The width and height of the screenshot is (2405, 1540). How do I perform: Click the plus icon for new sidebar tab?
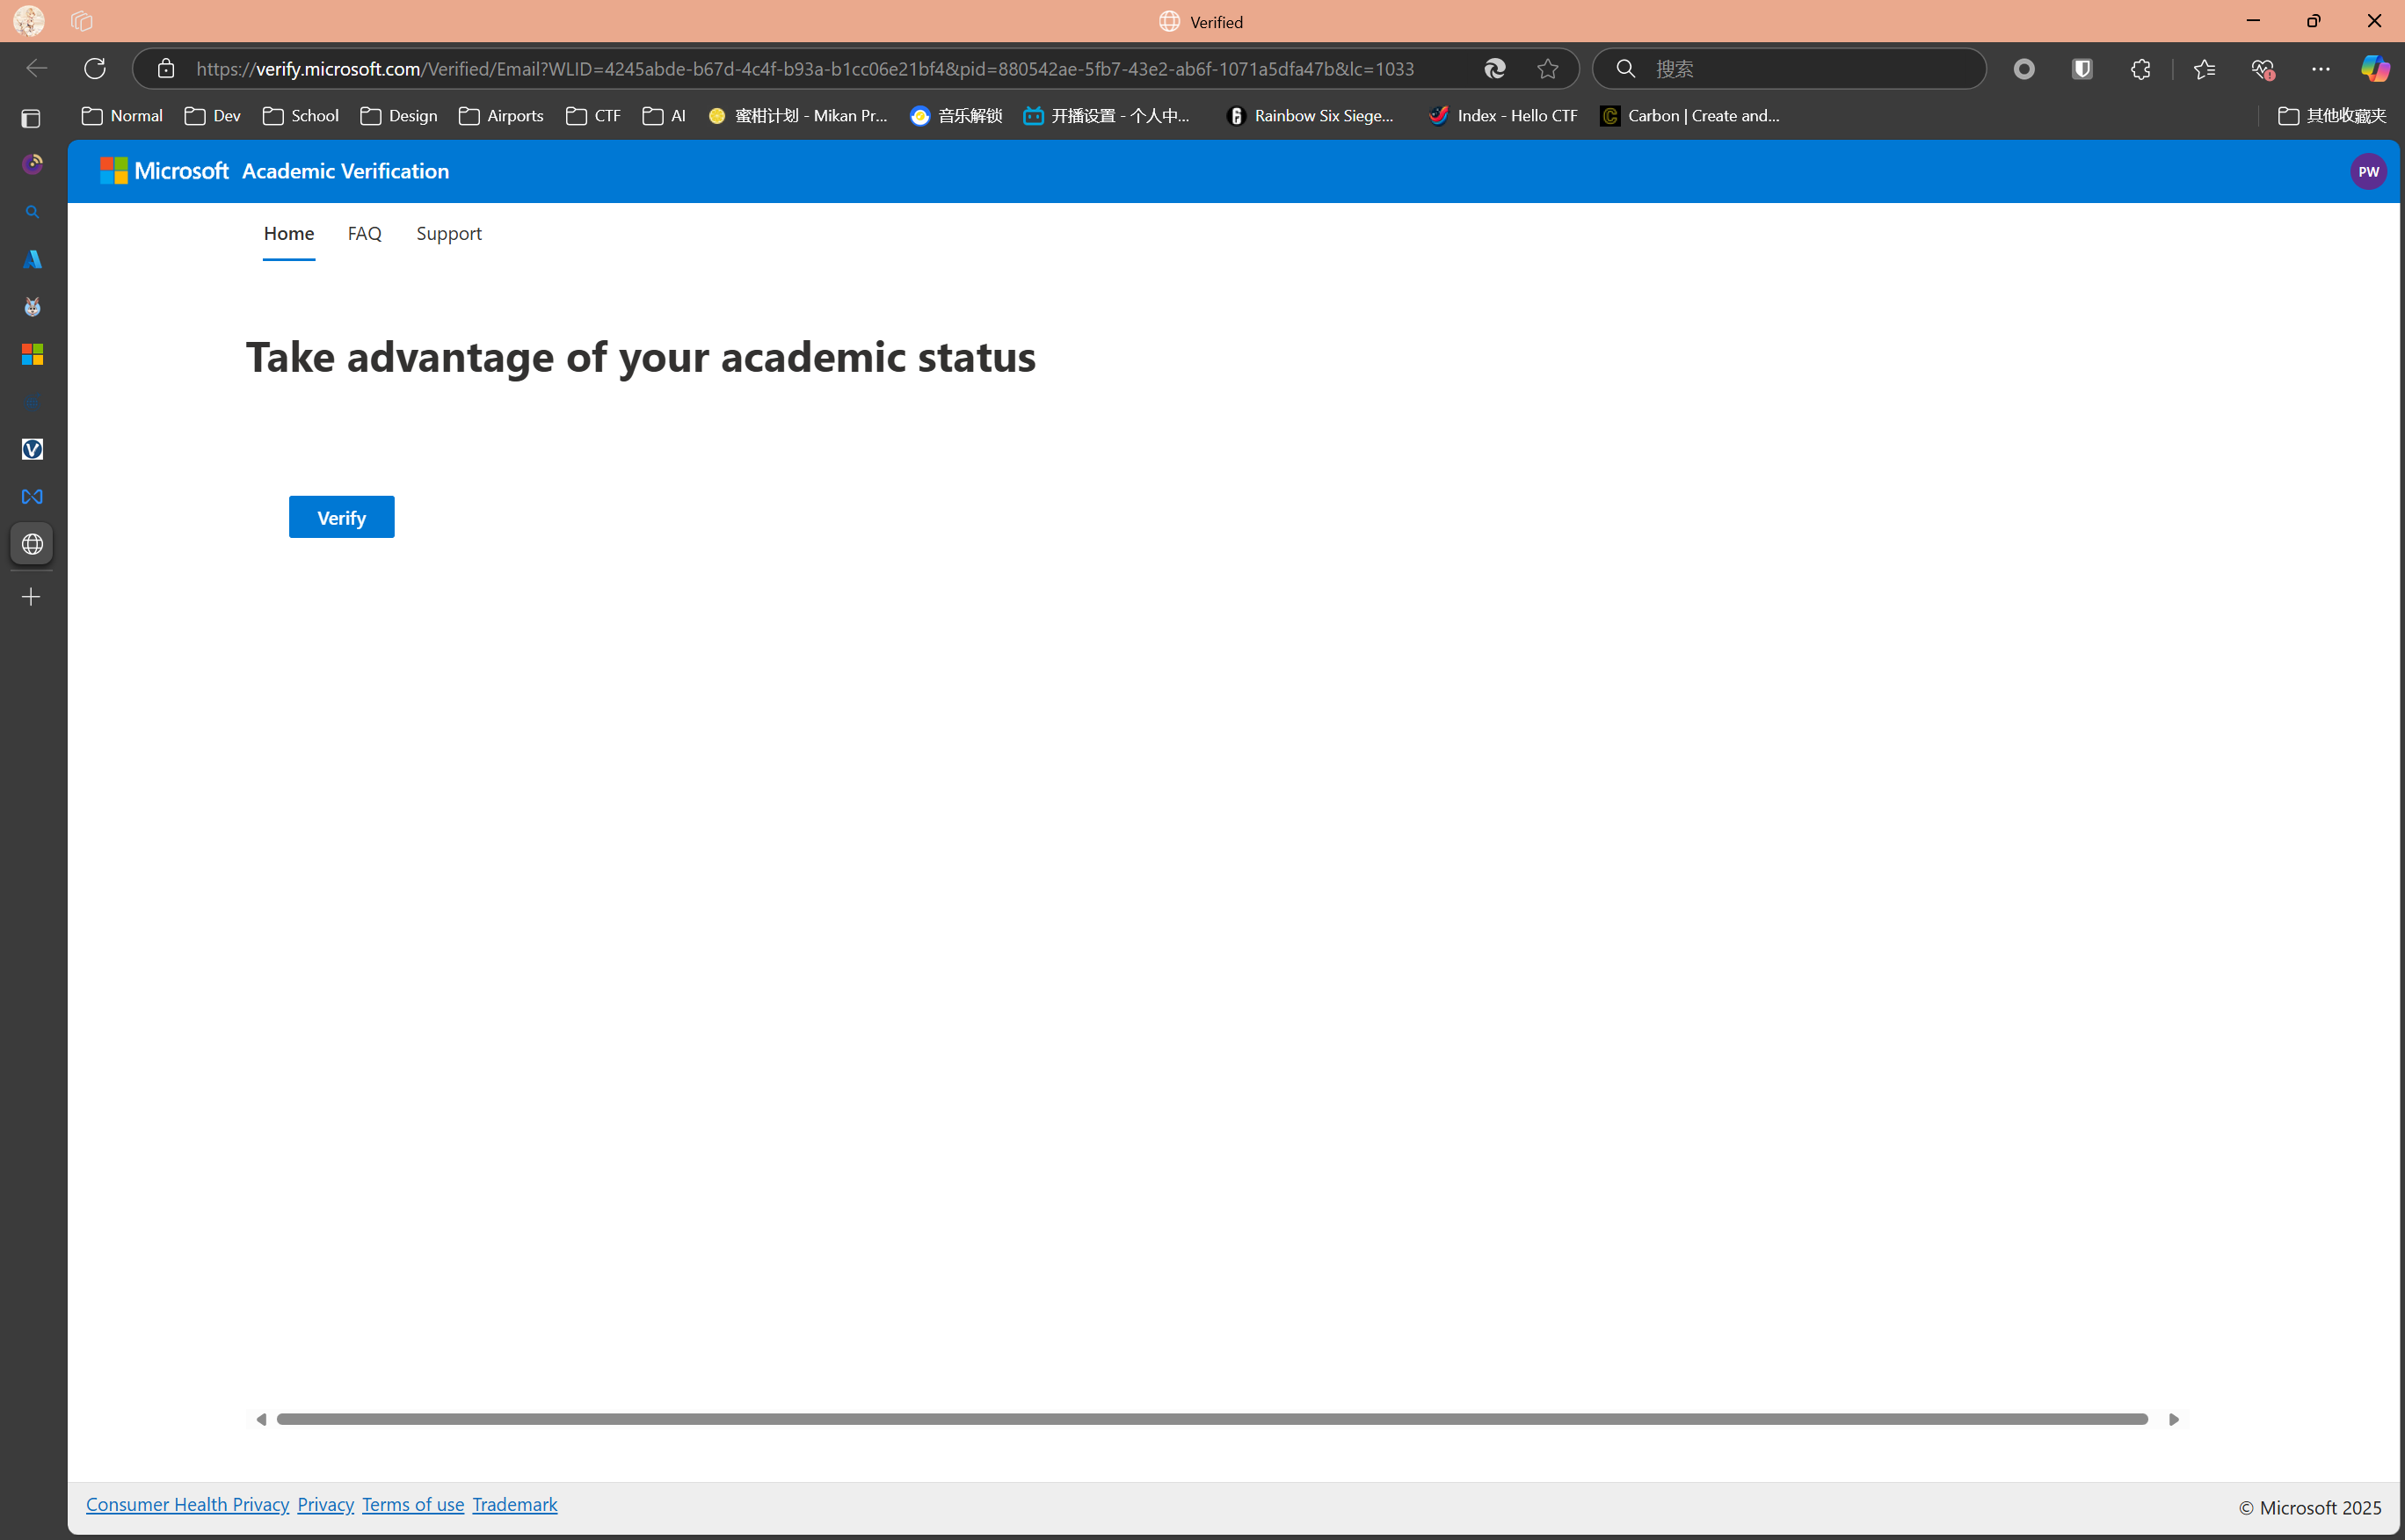point(32,597)
